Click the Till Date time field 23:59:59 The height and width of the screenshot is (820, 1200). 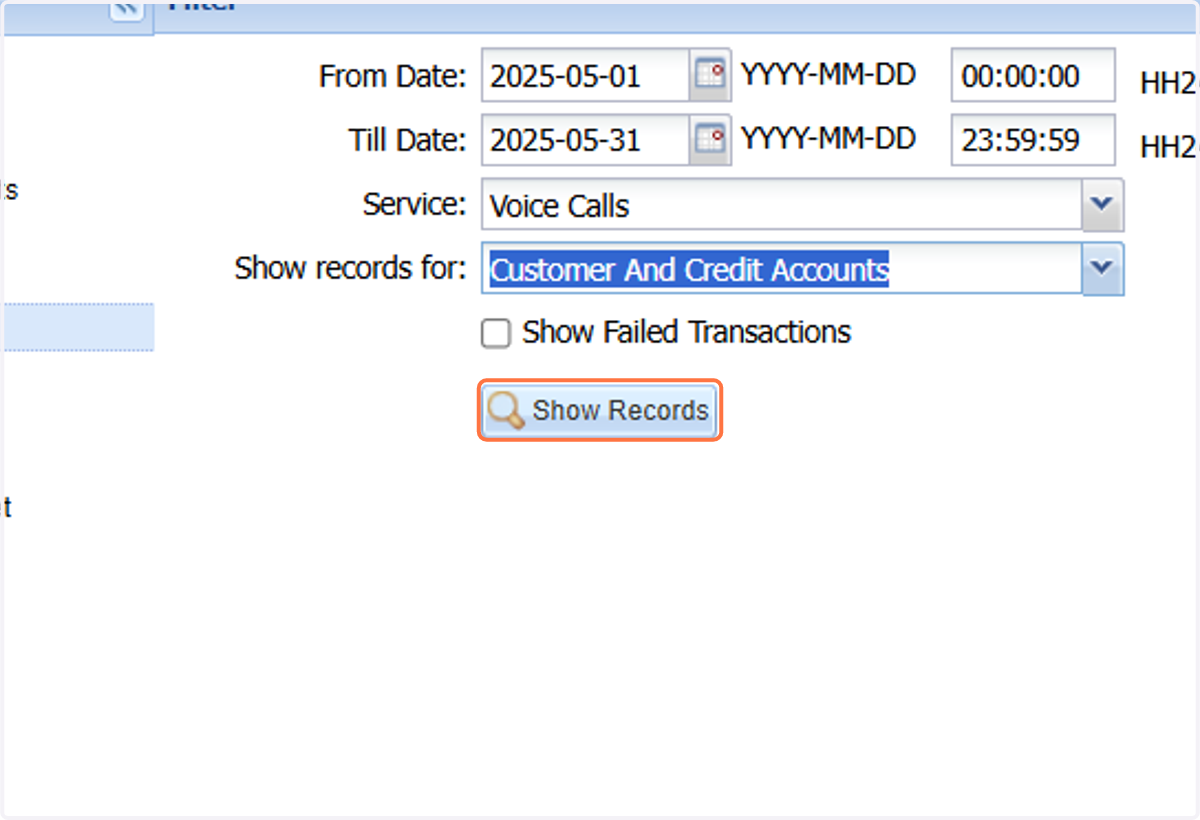(1033, 140)
